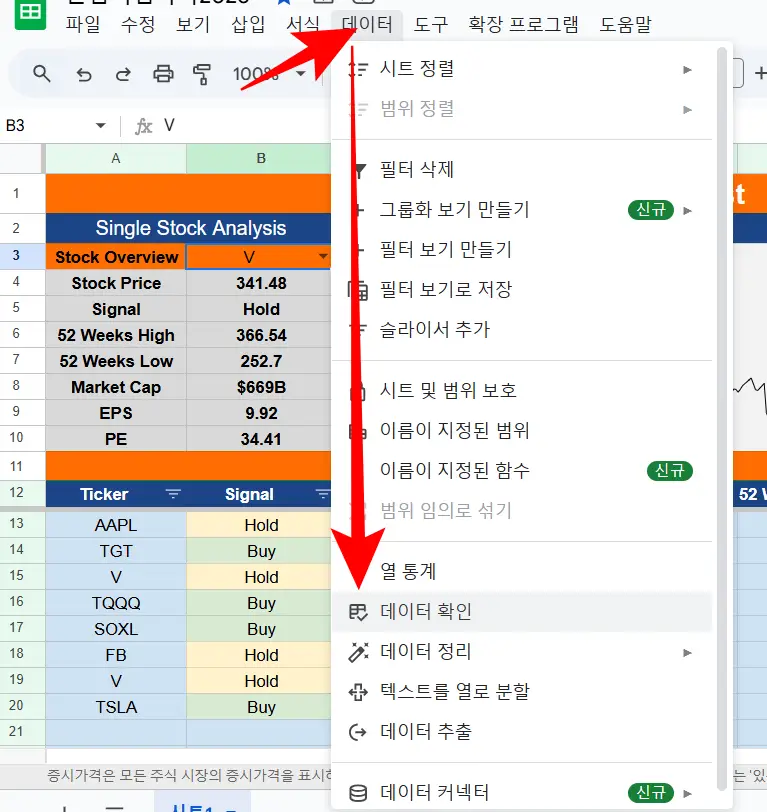Open the 삽입 menu
The width and height of the screenshot is (767, 812).
pos(248,24)
